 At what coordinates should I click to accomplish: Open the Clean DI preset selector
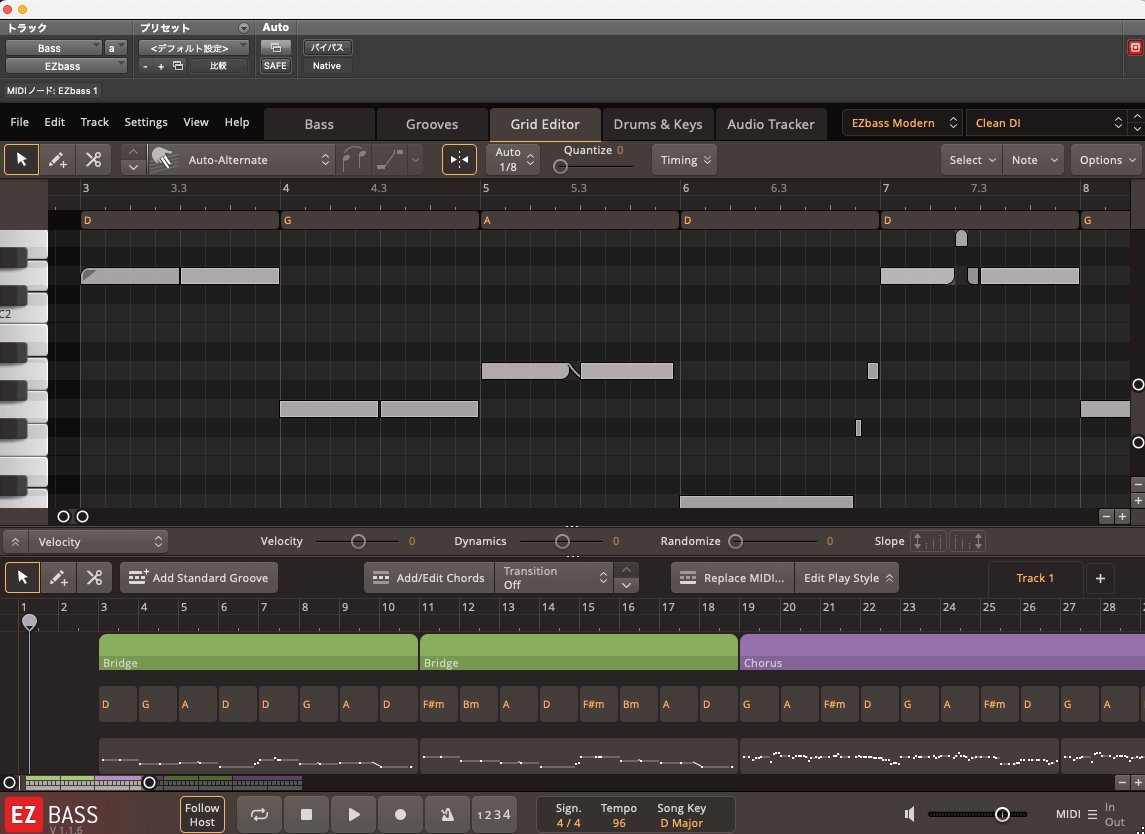pos(1046,123)
